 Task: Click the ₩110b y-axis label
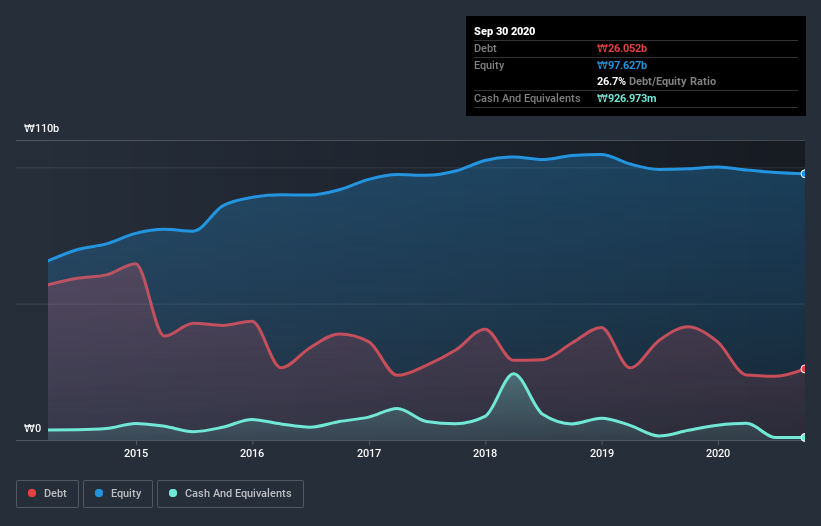(41, 128)
